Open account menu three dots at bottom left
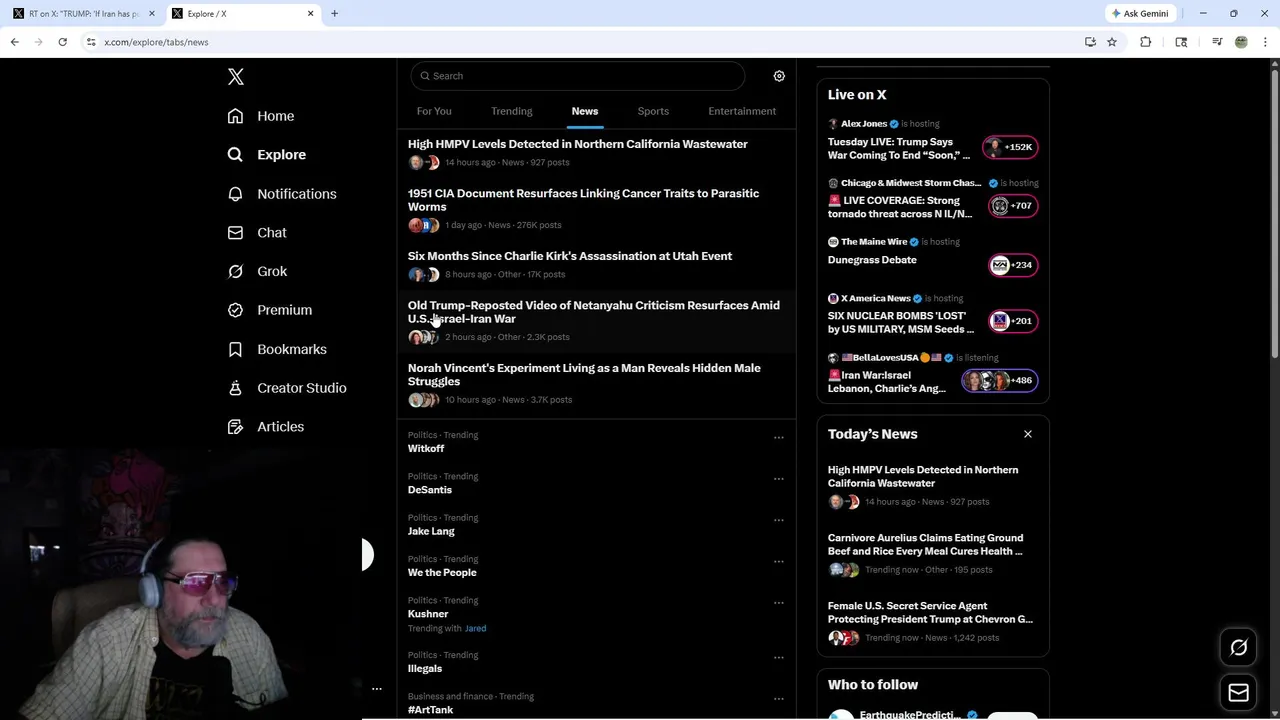1280x720 pixels. pyautogui.click(x=377, y=688)
